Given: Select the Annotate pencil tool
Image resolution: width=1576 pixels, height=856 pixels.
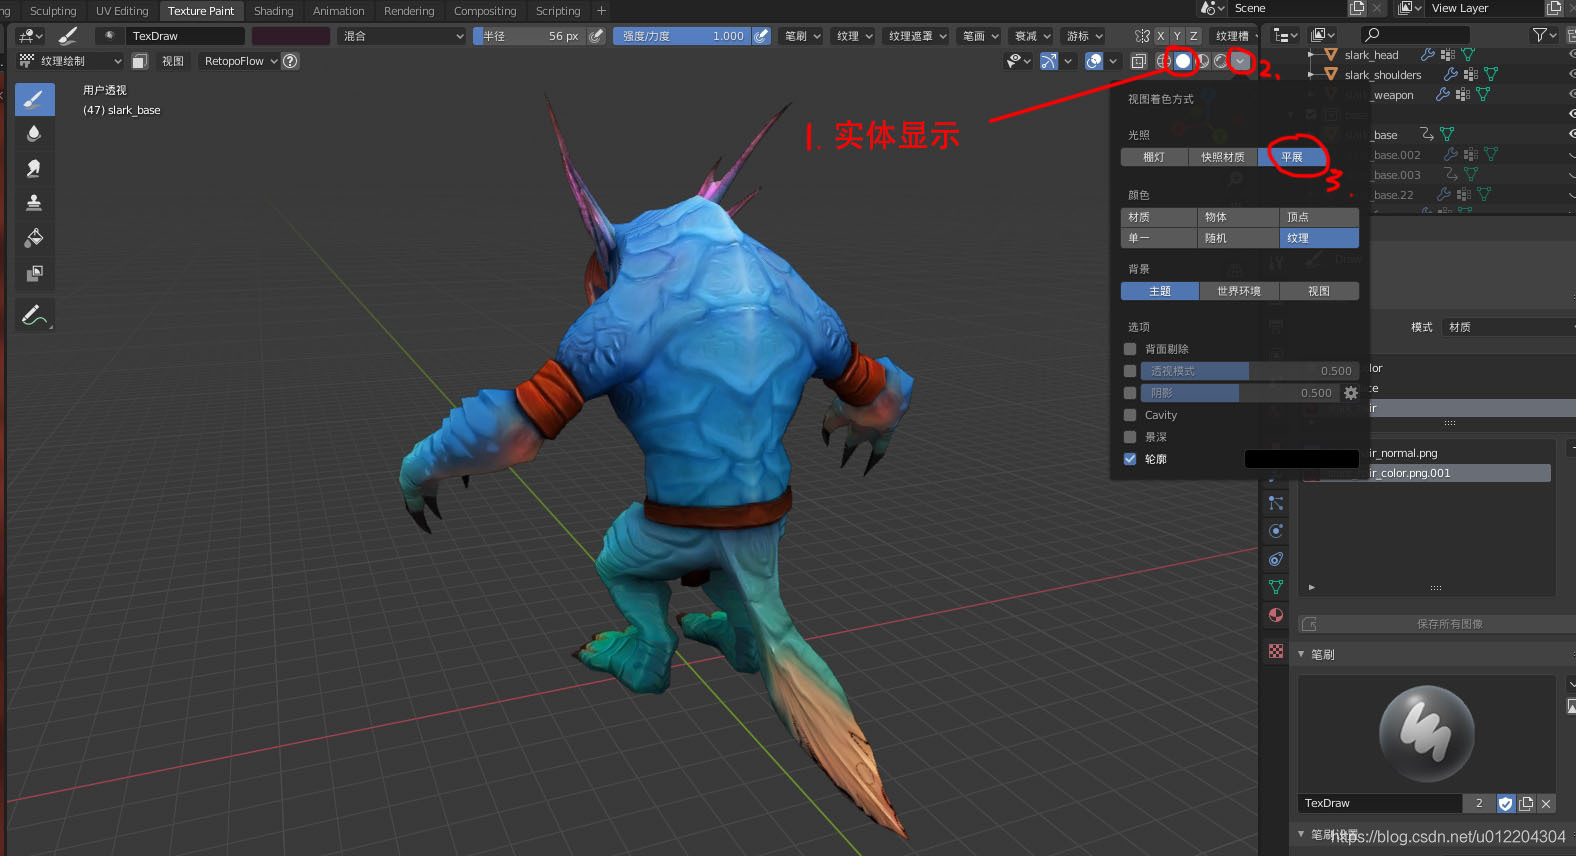Looking at the screenshot, I should (34, 315).
